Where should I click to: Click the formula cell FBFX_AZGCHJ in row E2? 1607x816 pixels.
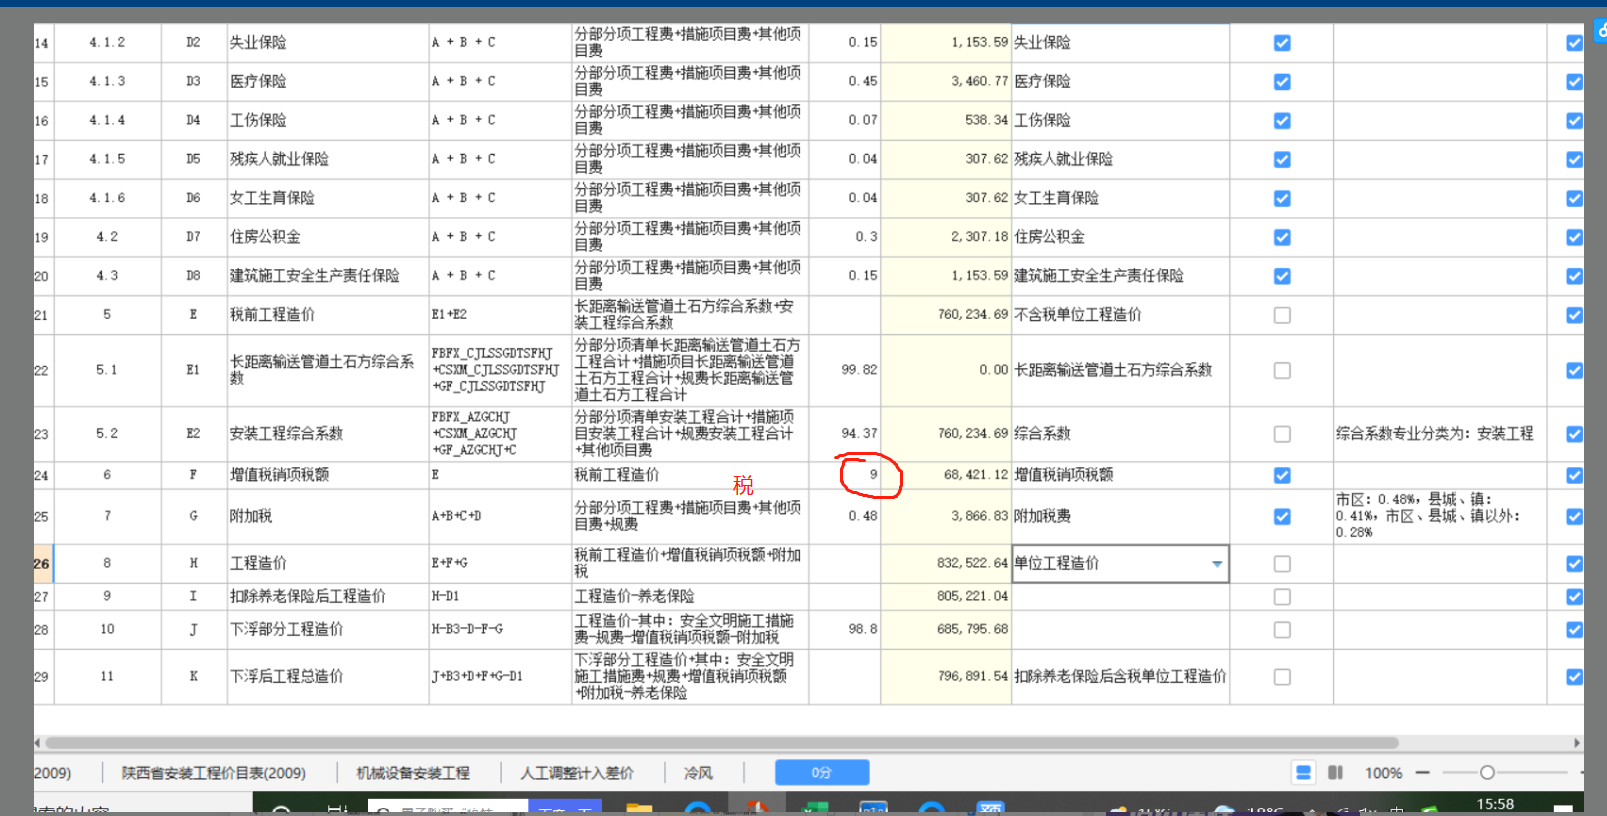tap(500, 434)
